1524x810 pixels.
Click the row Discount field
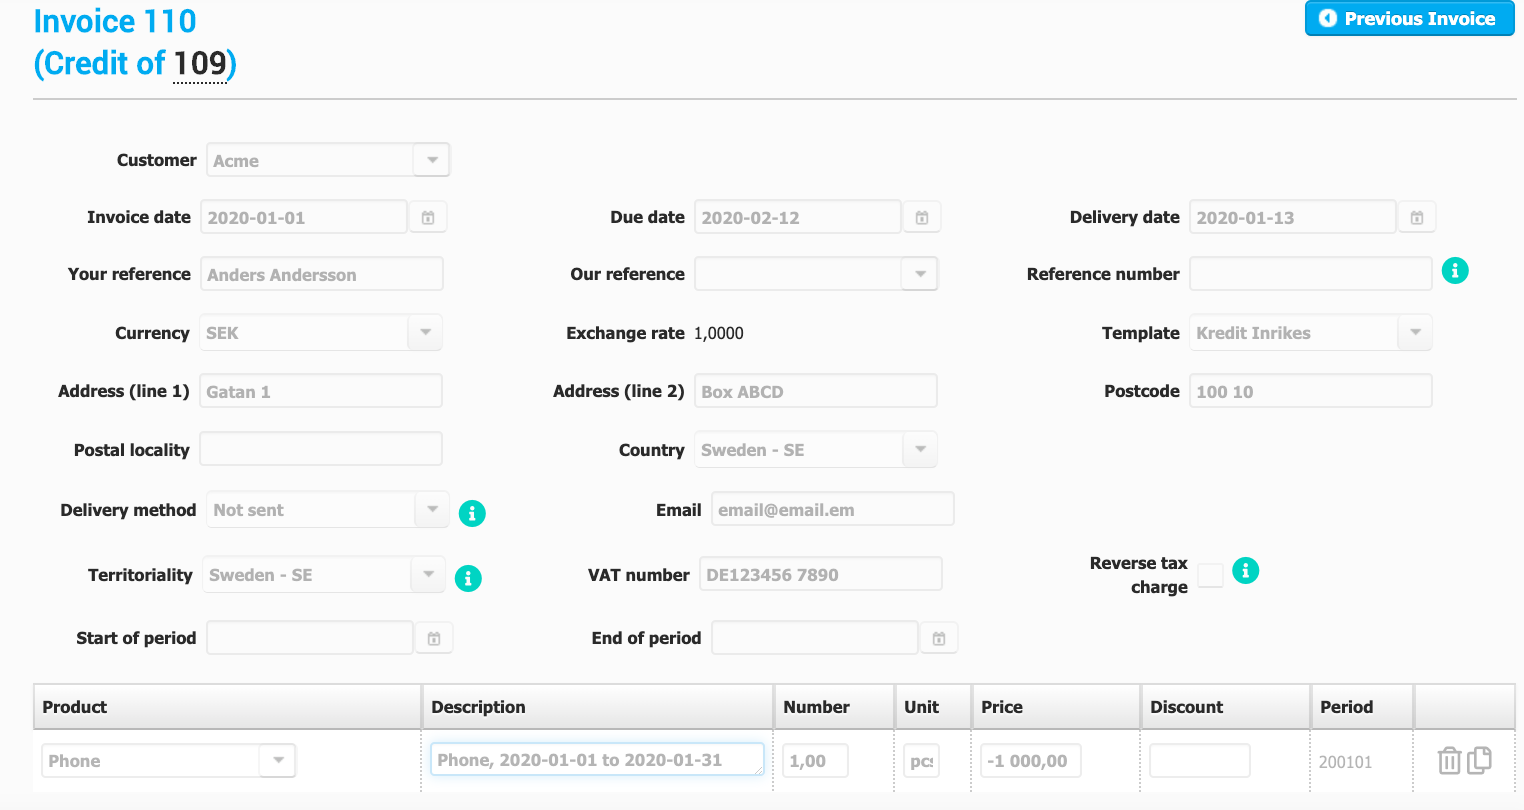pyautogui.click(x=1200, y=761)
